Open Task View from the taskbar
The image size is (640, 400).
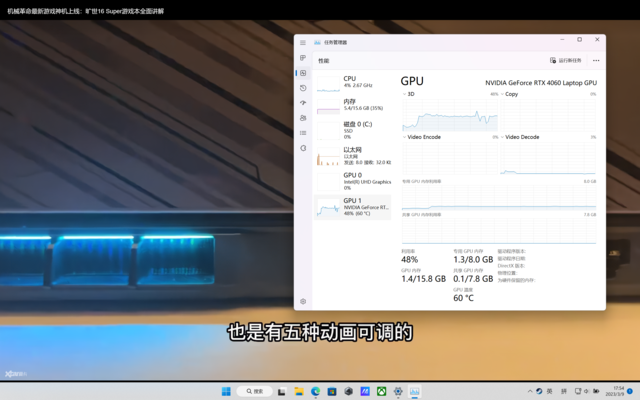click(282, 391)
